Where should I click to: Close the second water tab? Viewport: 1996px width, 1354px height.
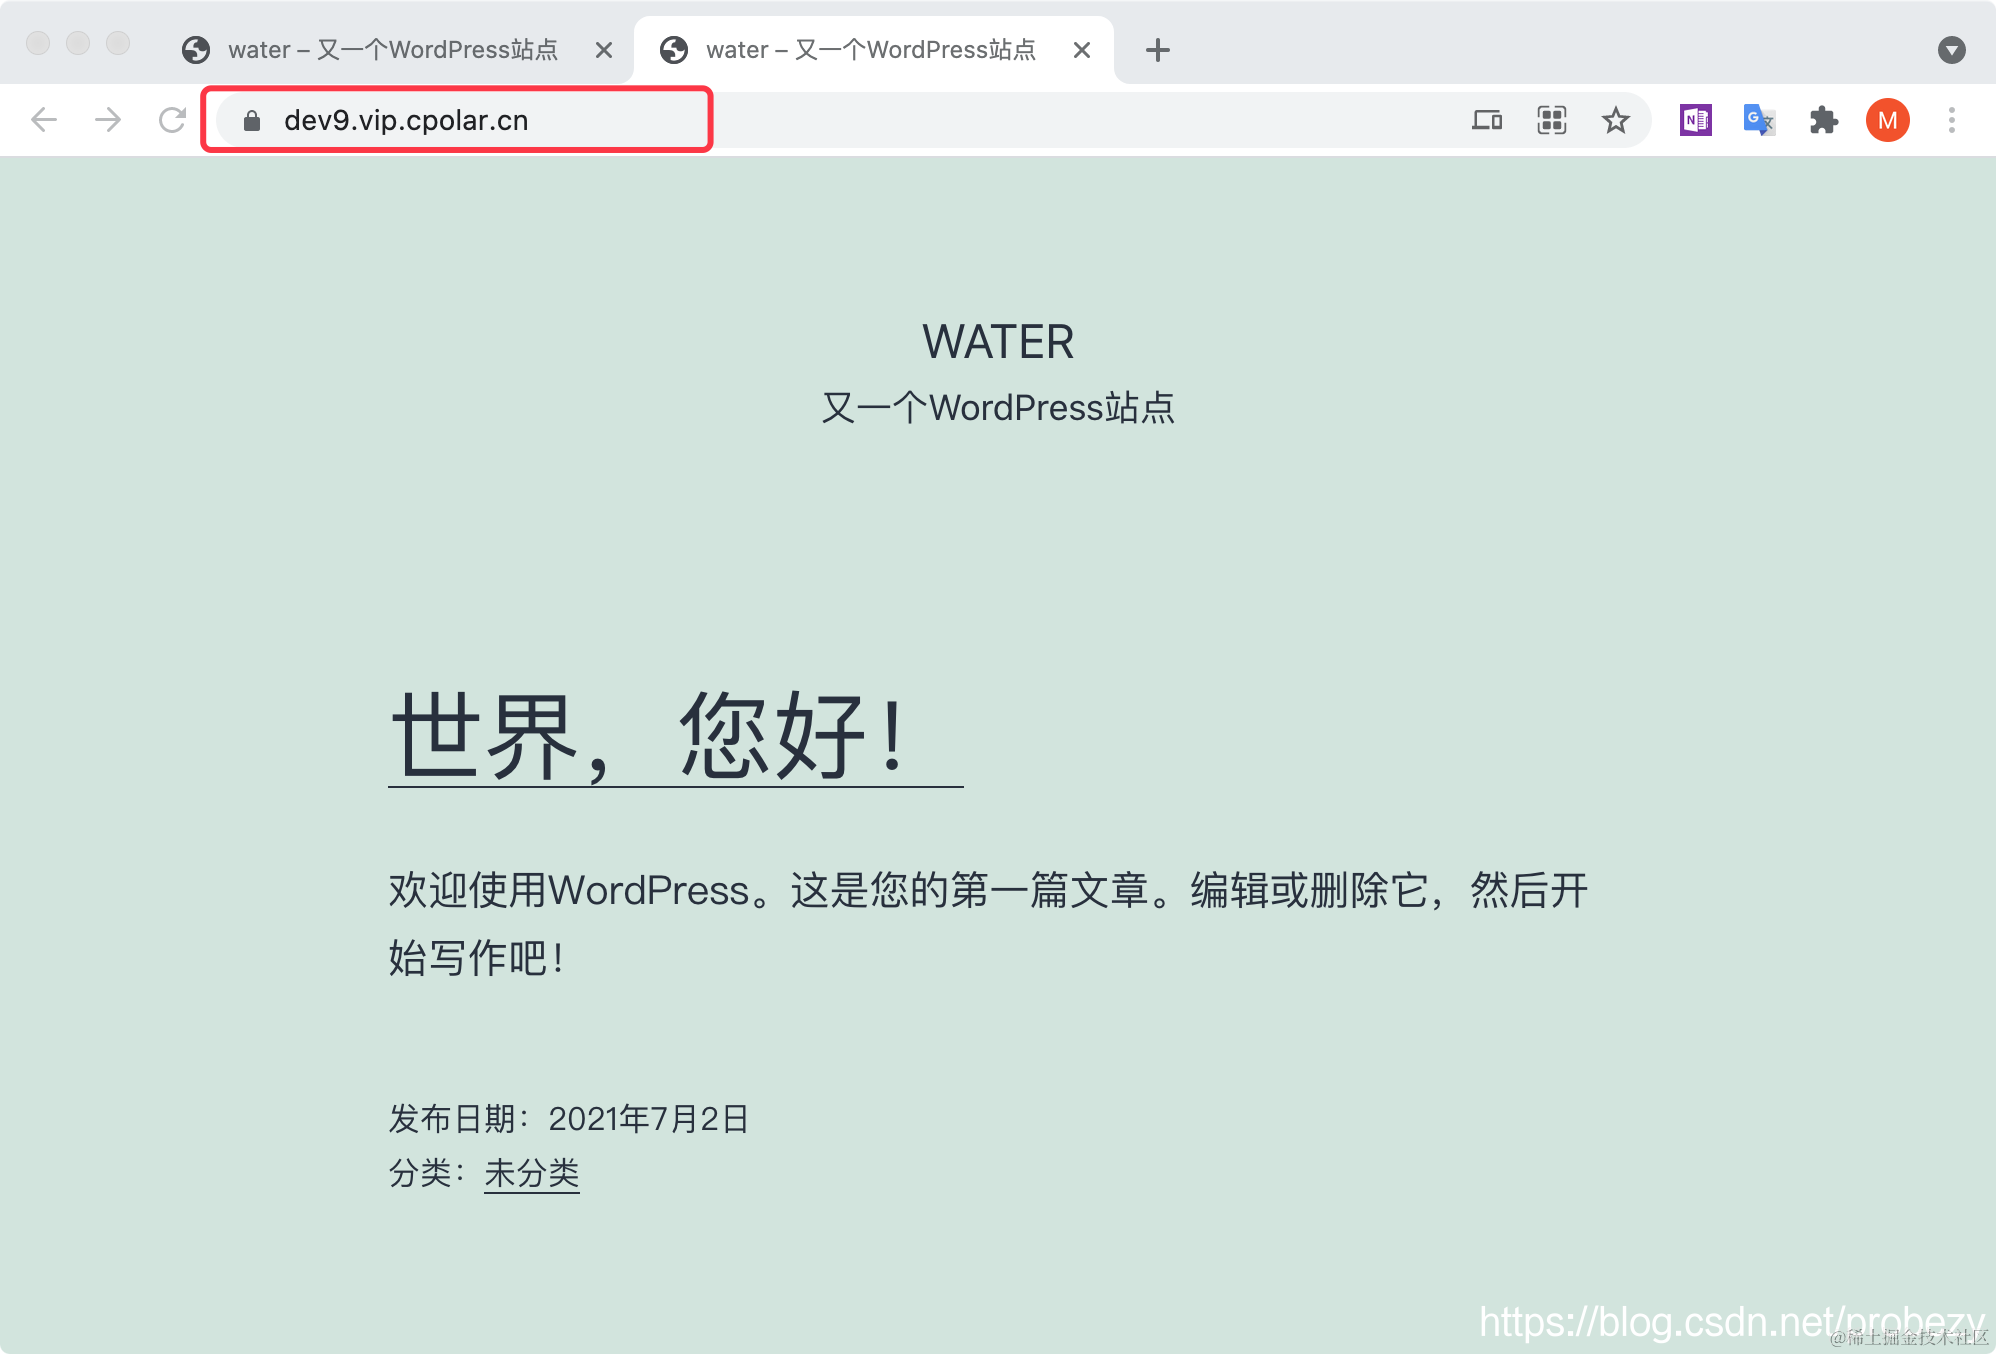[1082, 50]
